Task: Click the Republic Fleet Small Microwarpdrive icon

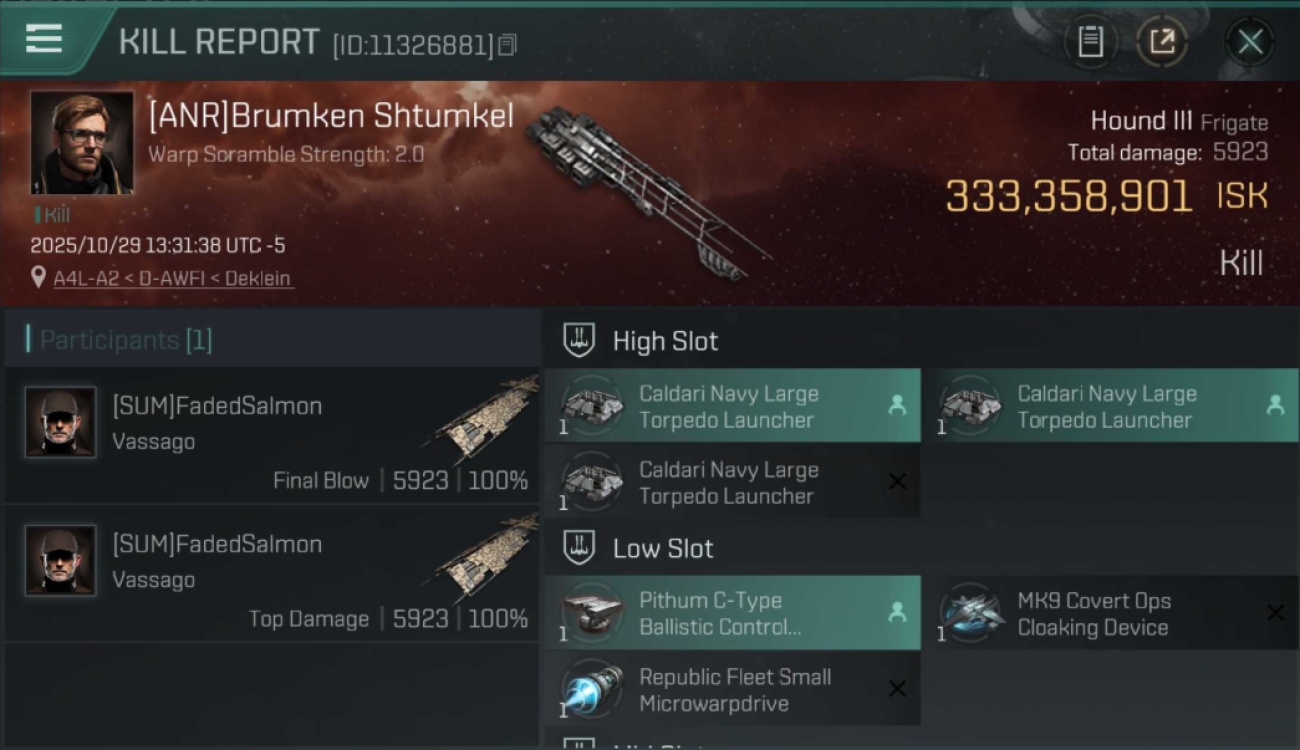Action: tap(591, 689)
